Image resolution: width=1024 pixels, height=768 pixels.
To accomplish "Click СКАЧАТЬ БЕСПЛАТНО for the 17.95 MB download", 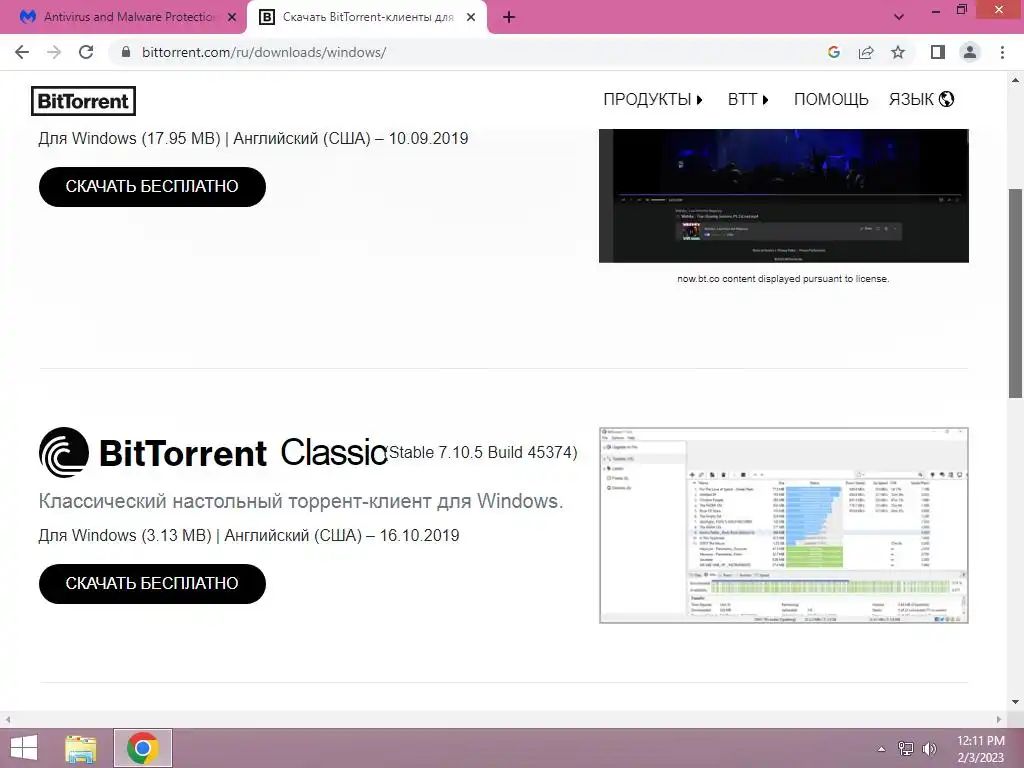I will [152, 187].
